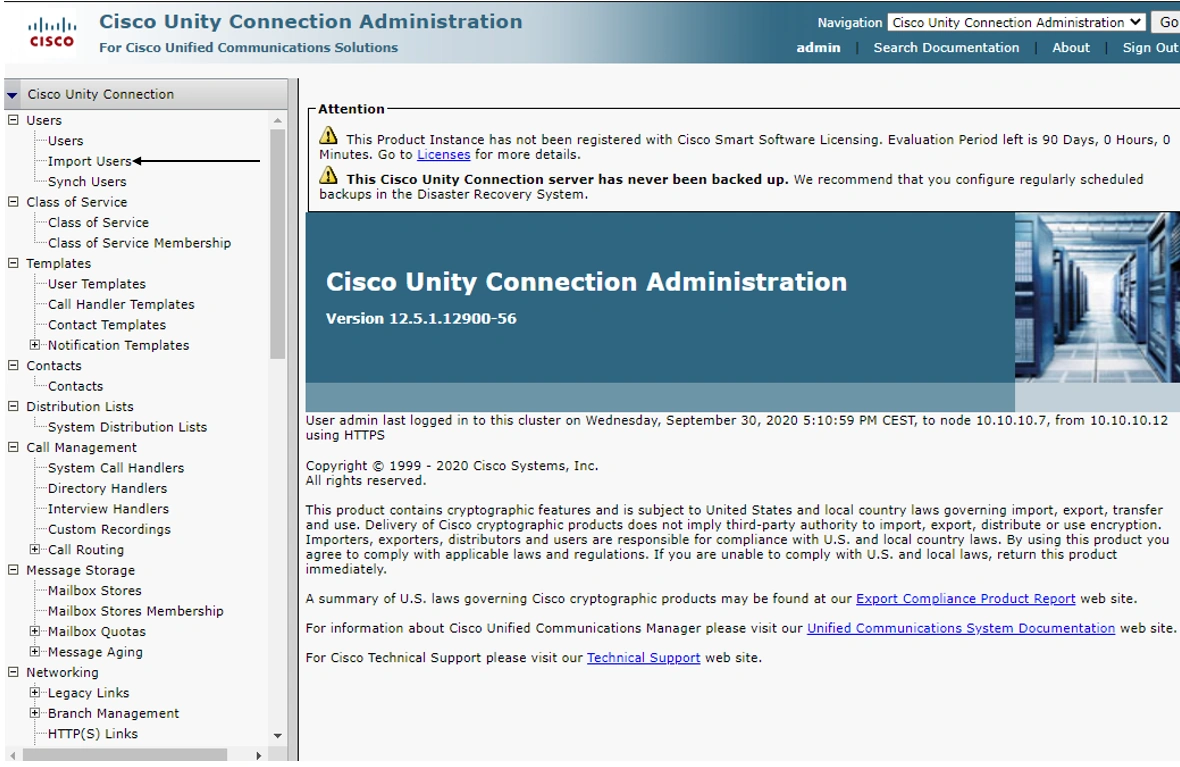The image size is (1180, 767).
Task: Click the tree's vertical scrollbar thumb
Action: (x=278, y=244)
